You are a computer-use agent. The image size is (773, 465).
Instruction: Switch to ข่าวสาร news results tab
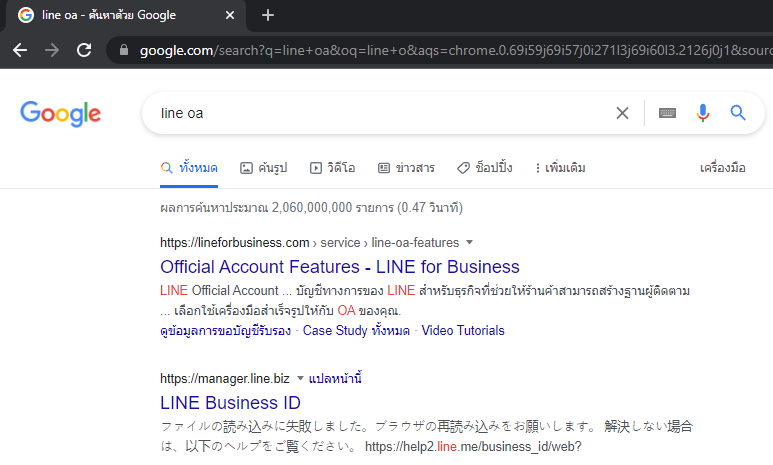(x=406, y=168)
